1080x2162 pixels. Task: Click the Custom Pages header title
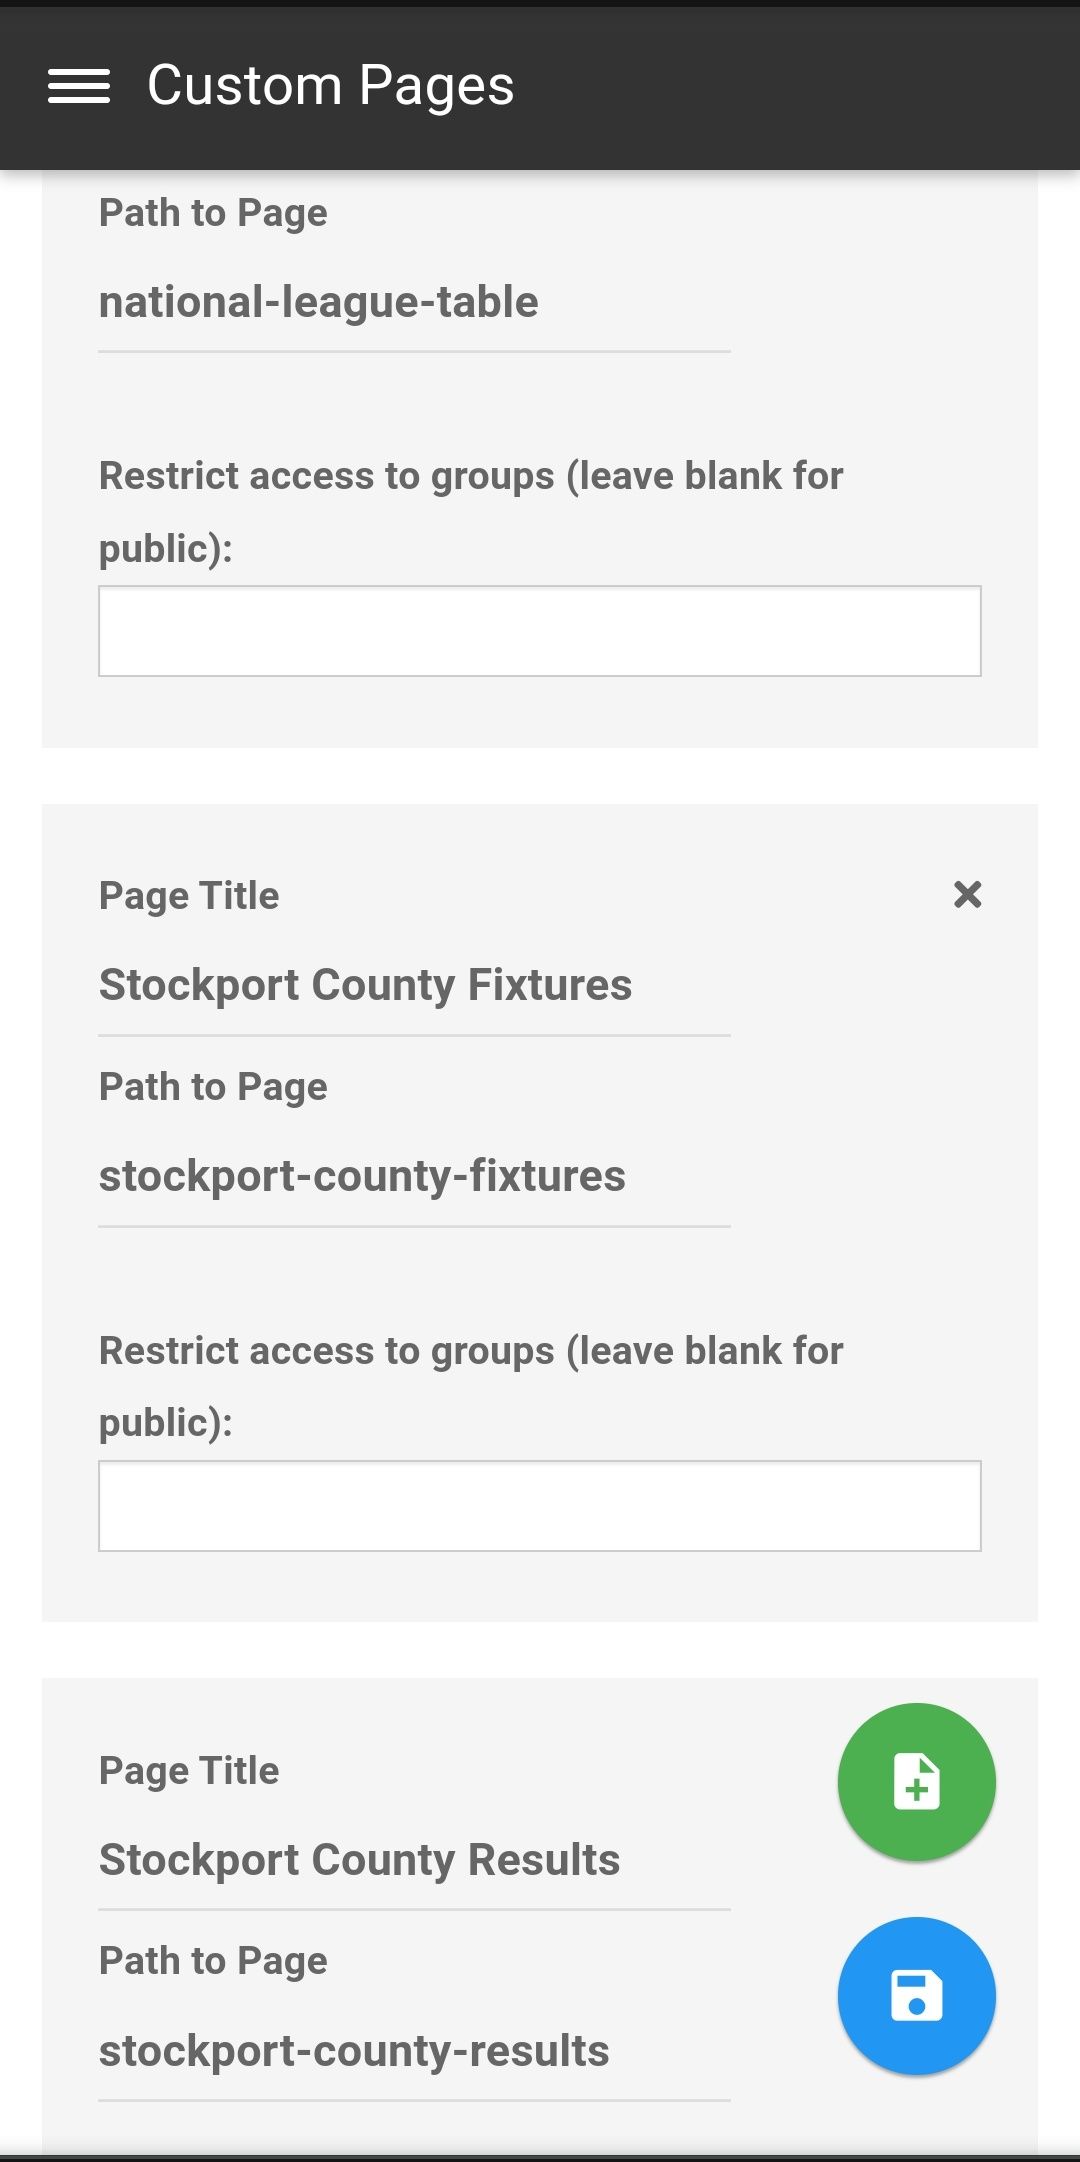coord(330,86)
